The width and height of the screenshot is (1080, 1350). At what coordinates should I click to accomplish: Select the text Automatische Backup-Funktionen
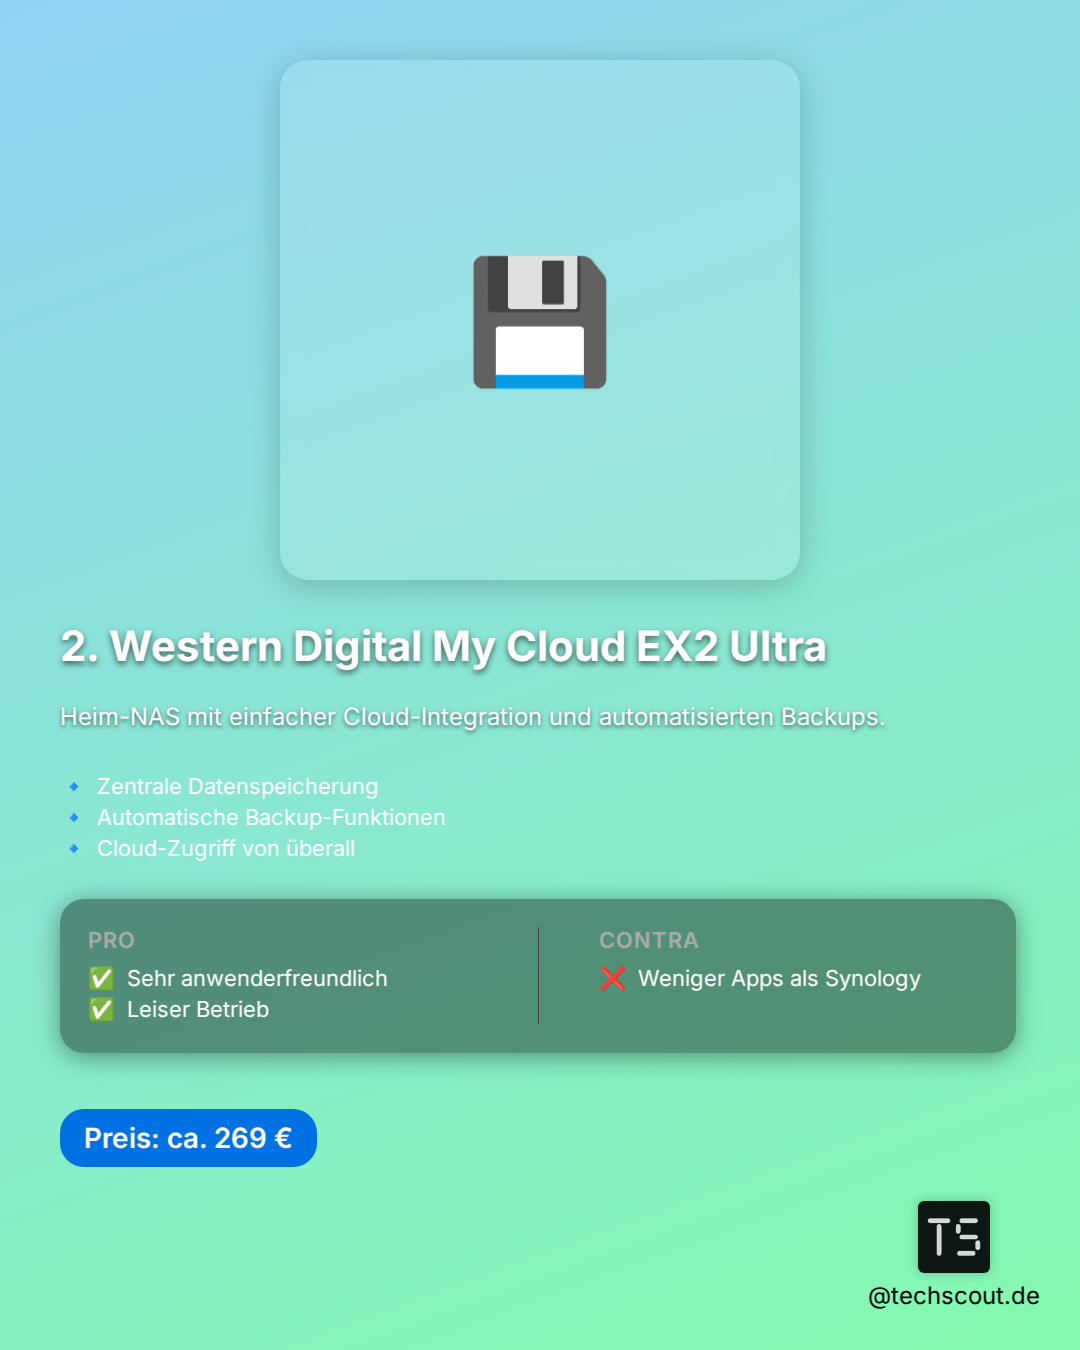271,818
